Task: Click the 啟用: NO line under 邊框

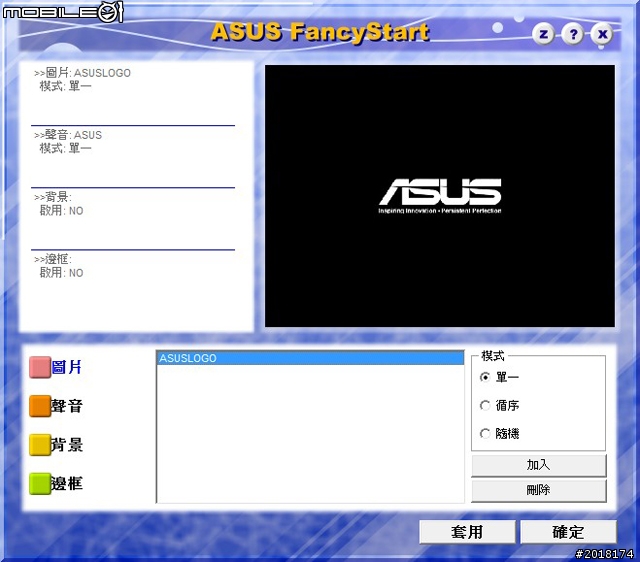Action: coord(62,273)
